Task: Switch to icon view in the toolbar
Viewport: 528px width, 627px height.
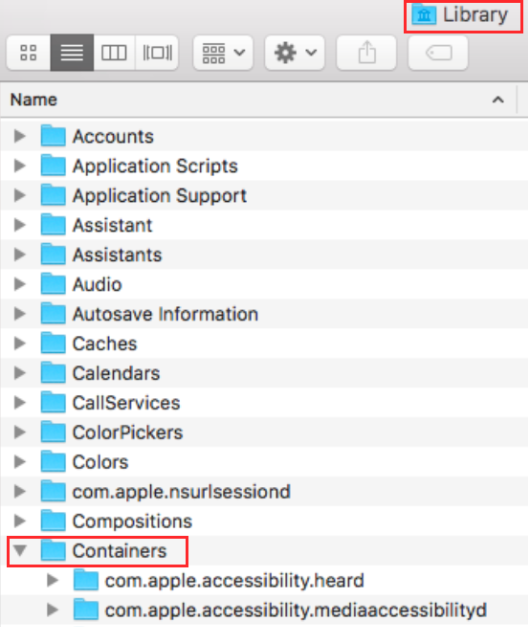Action: point(28,52)
